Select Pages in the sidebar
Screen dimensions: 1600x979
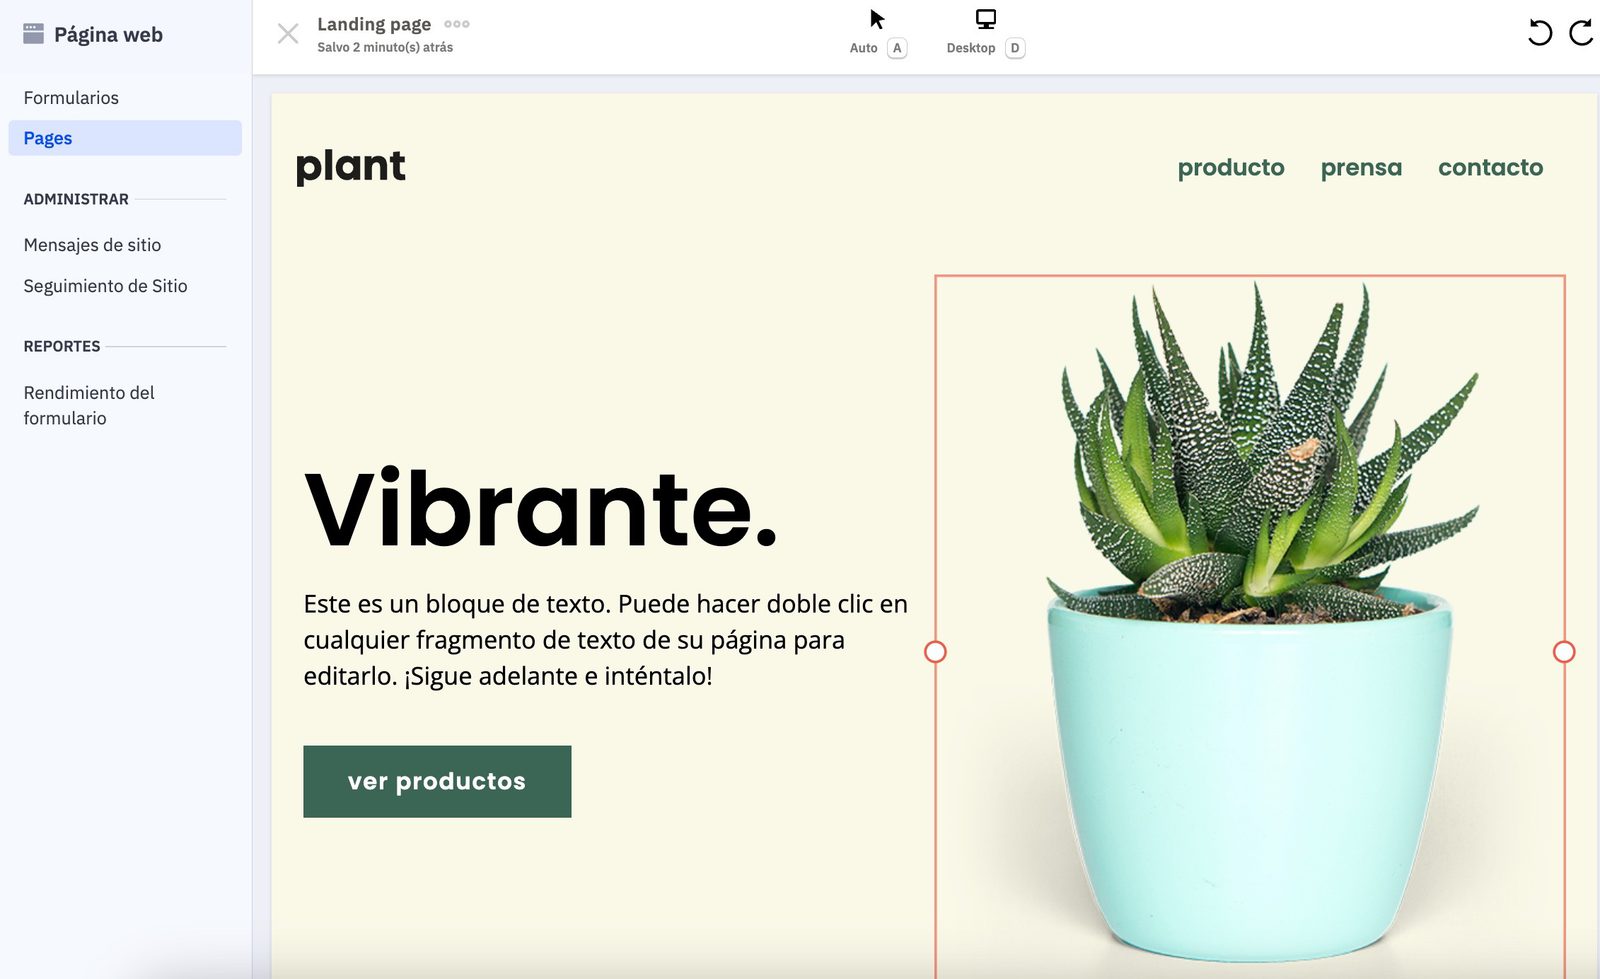(125, 138)
